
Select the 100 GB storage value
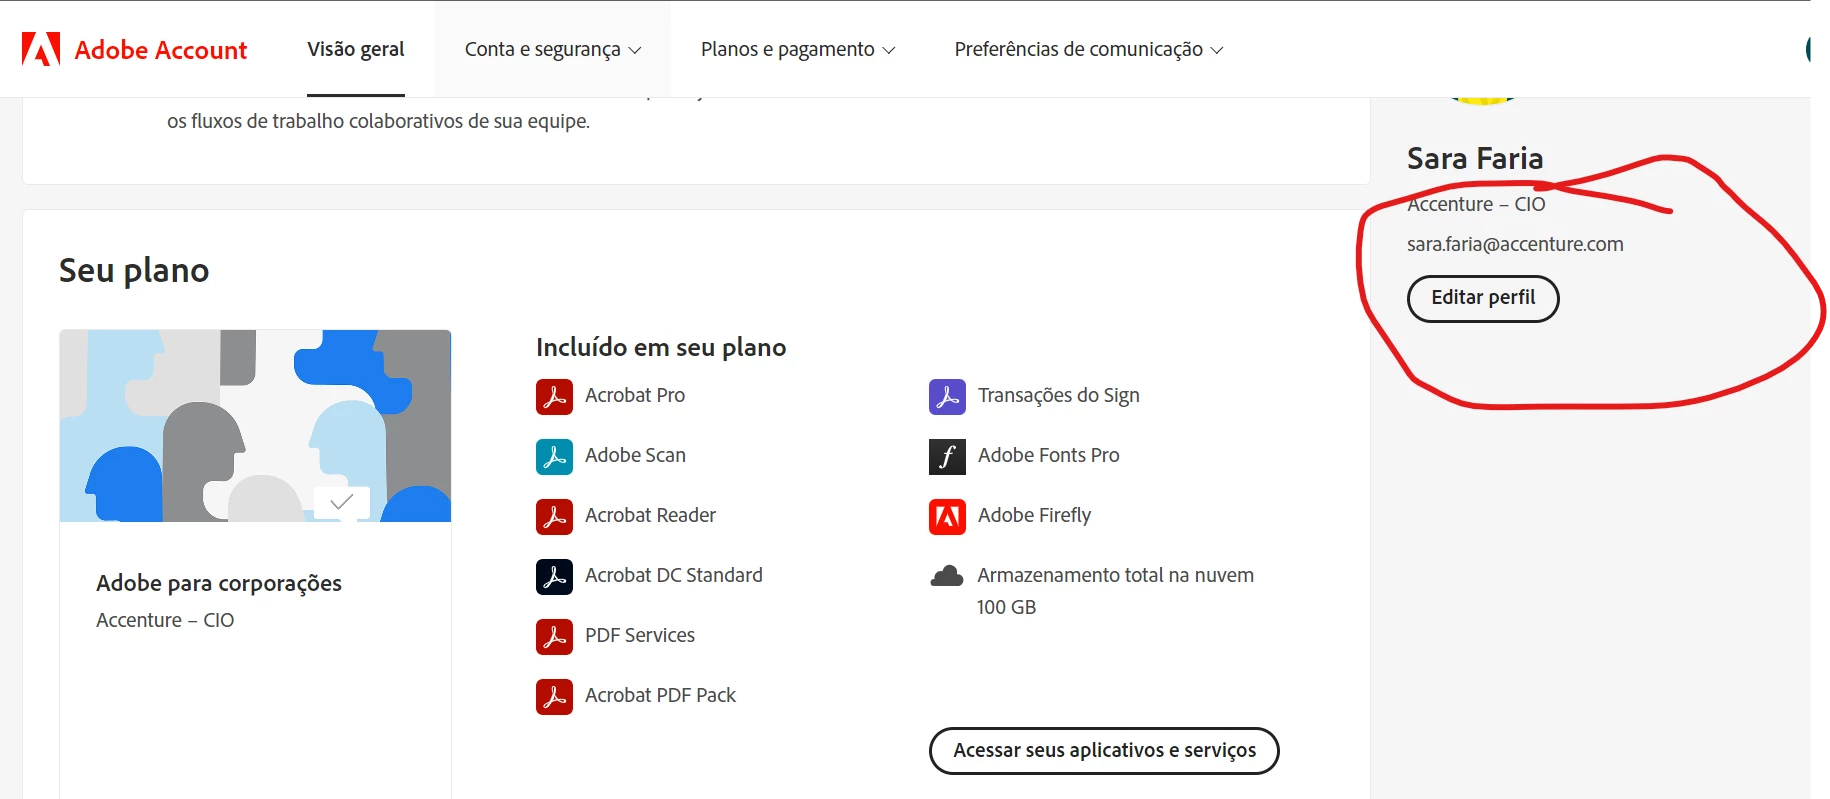click(1006, 607)
